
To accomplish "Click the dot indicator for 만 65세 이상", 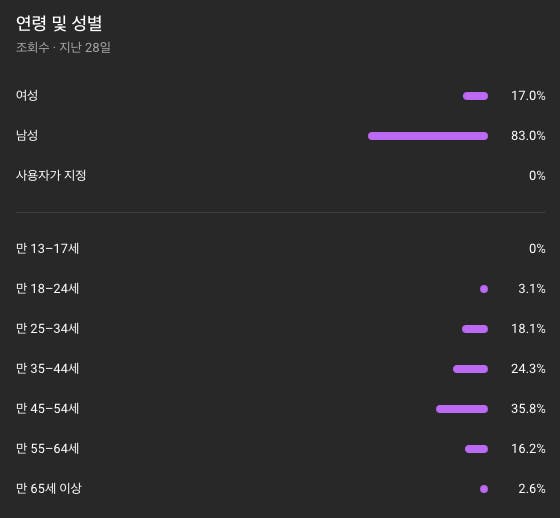I will click(x=484, y=489).
